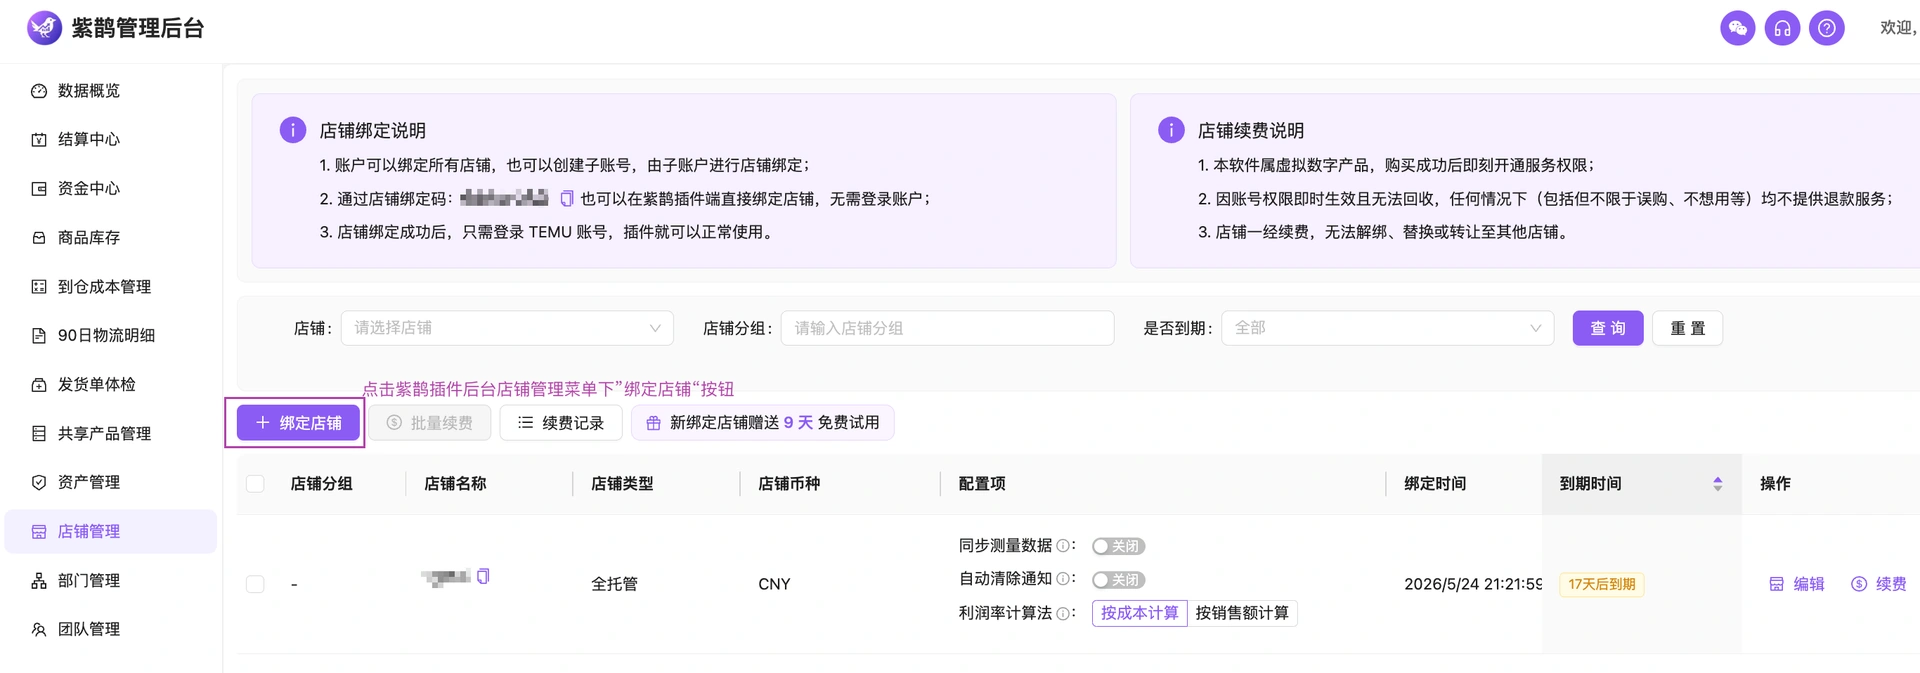Open 到仓成本管理 in the sidebar
The image size is (1920, 673).
tap(110, 287)
